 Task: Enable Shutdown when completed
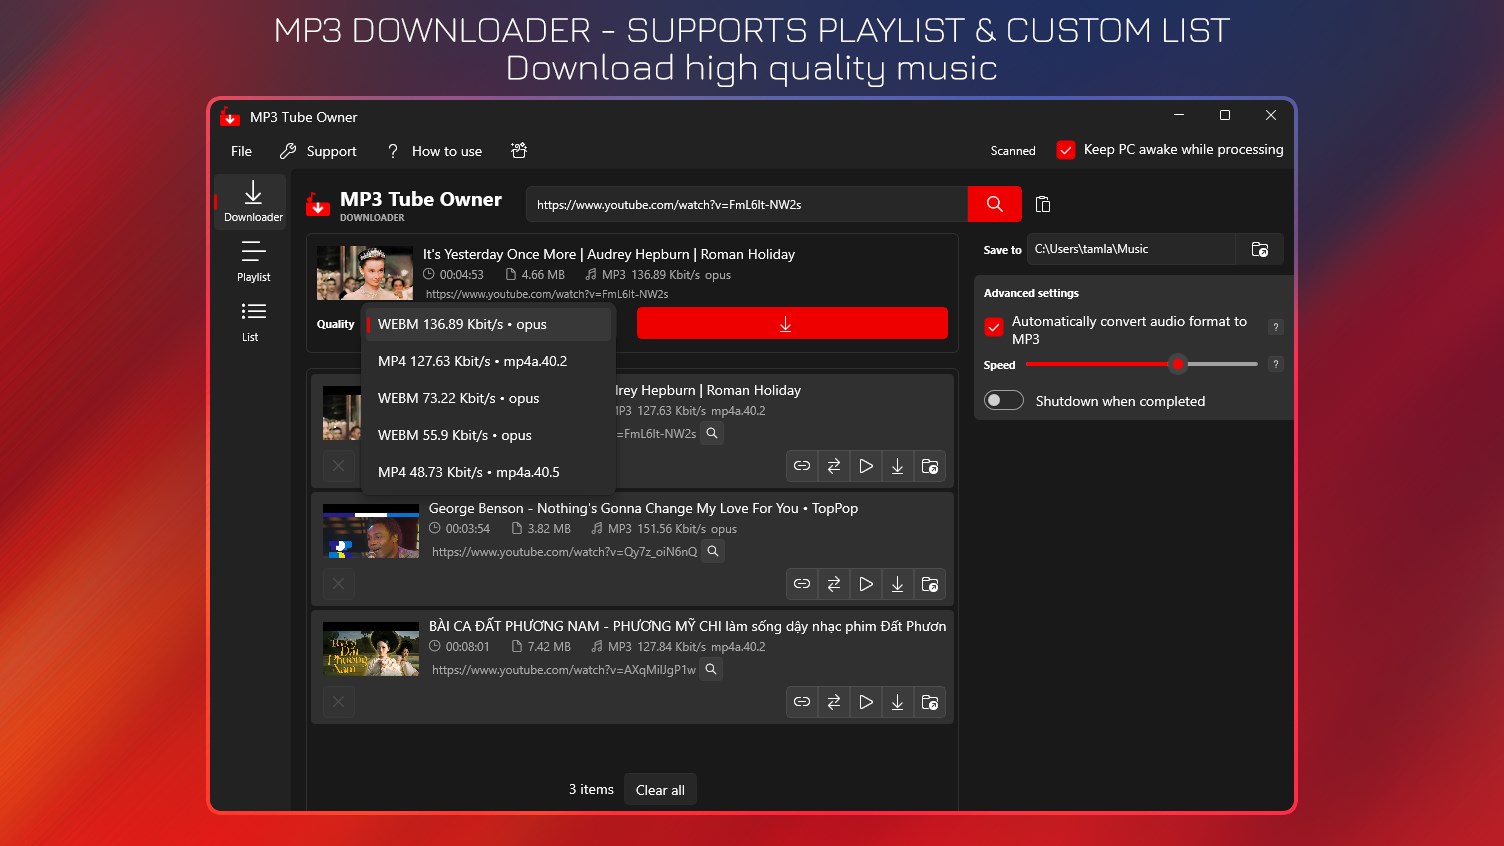pyautogui.click(x=1003, y=400)
